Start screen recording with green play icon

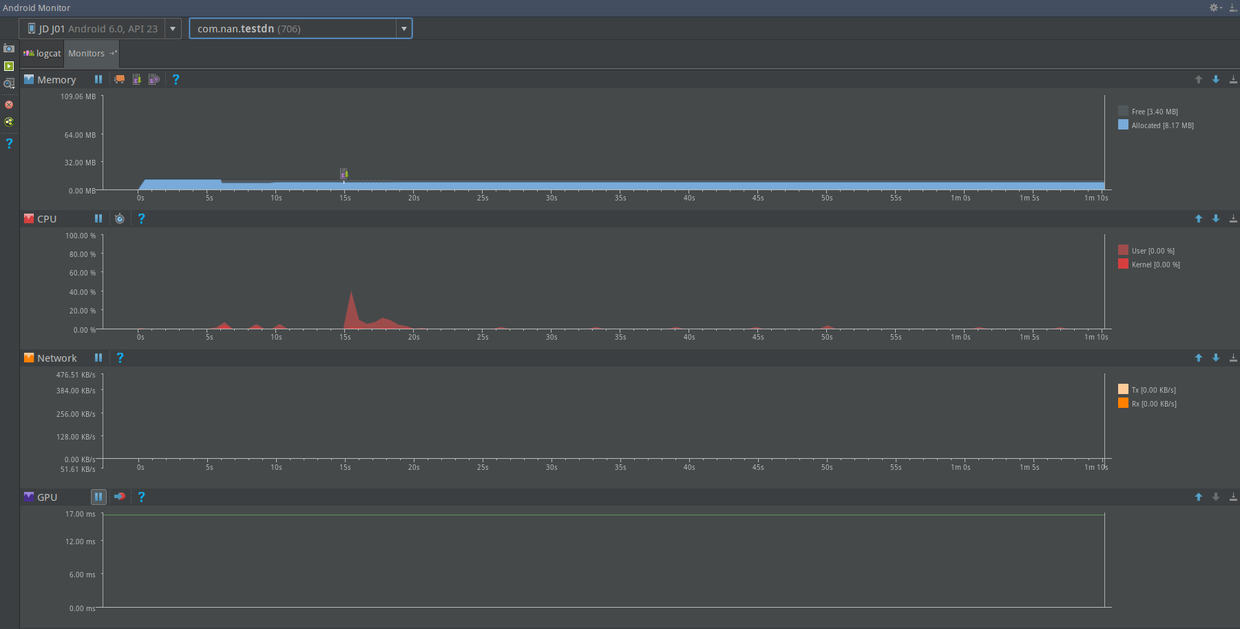[x=9, y=66]
